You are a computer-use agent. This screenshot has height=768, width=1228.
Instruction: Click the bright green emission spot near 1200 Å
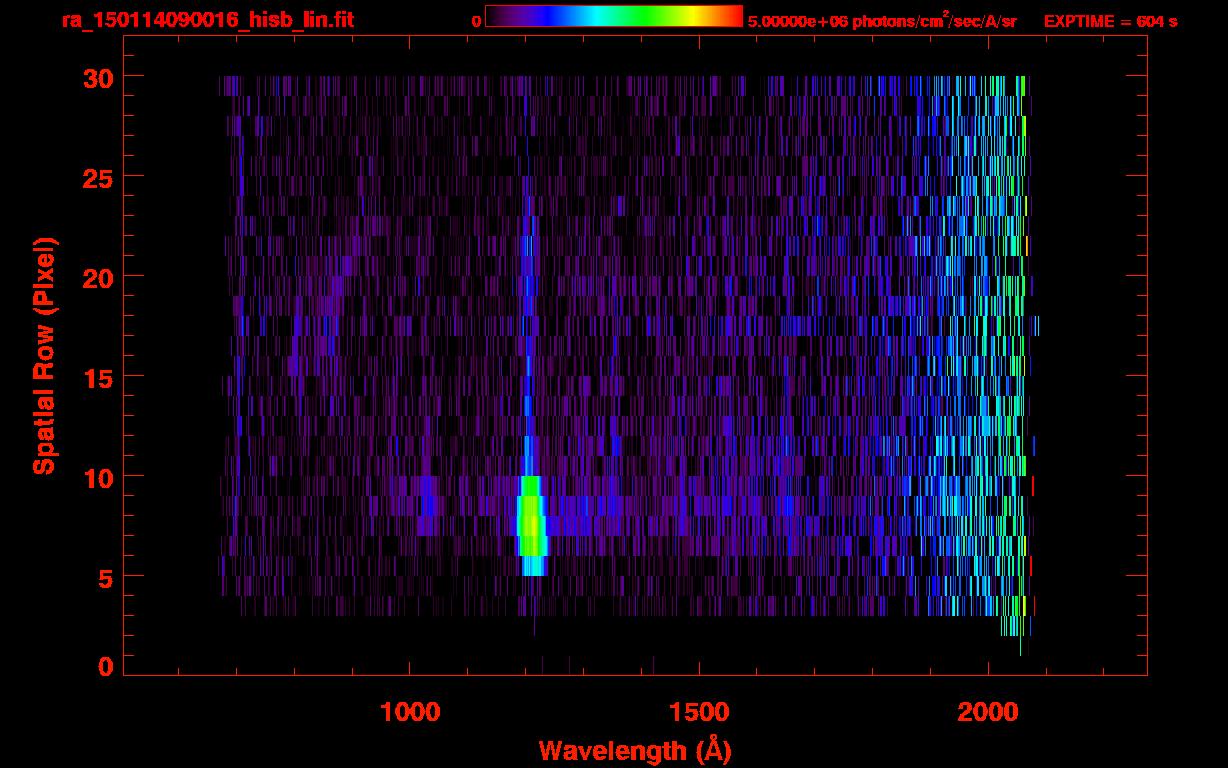coord(531,520)
